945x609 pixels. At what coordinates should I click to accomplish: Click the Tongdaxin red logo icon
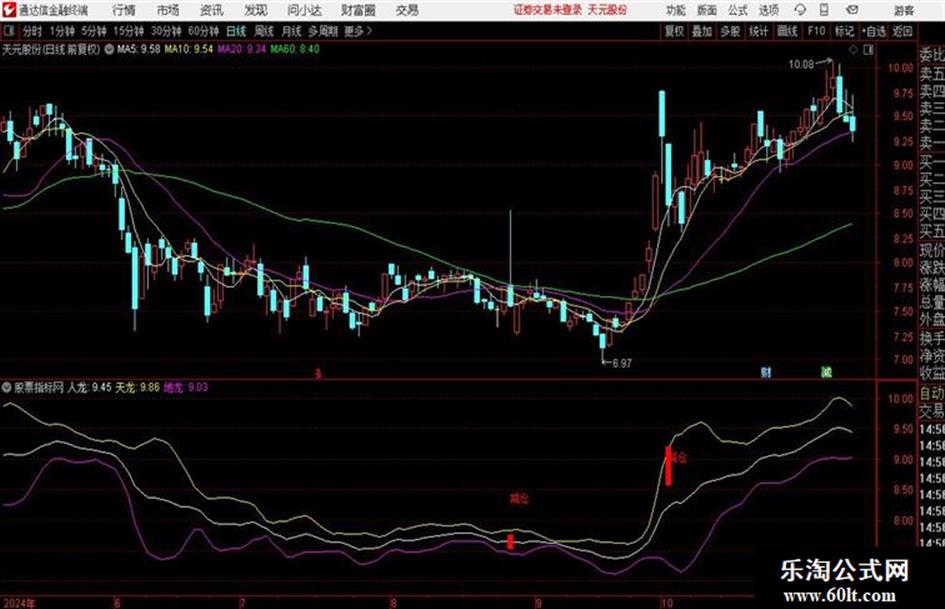[x=9, y=10]
